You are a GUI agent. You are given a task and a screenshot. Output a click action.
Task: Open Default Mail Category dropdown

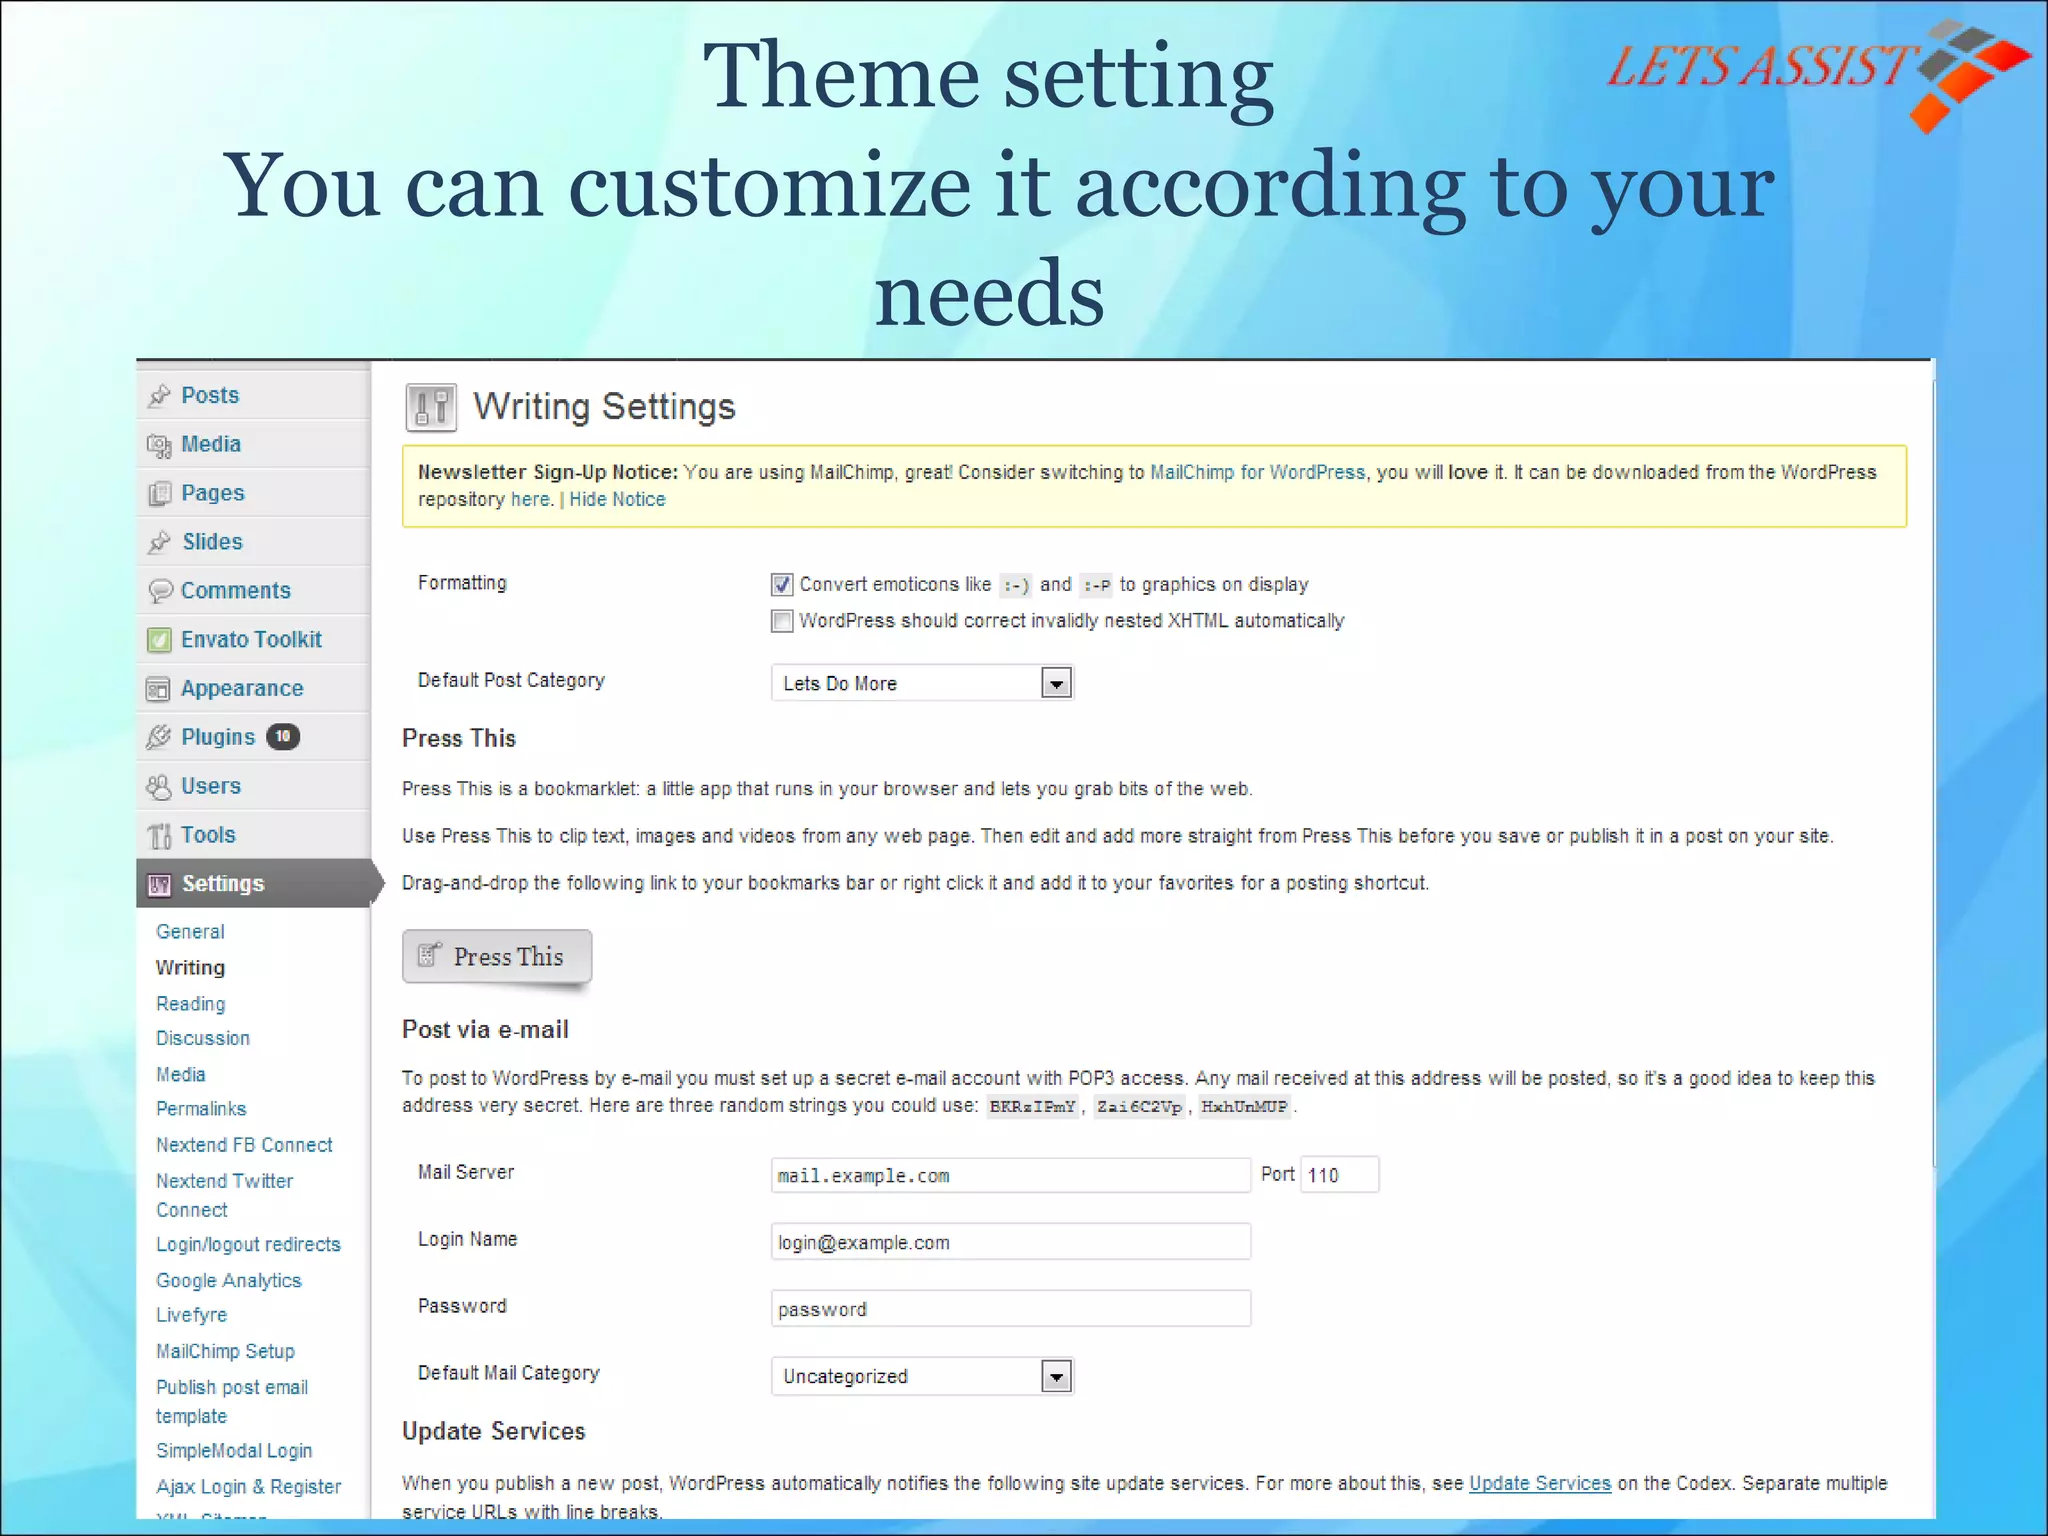point(922,1376)
